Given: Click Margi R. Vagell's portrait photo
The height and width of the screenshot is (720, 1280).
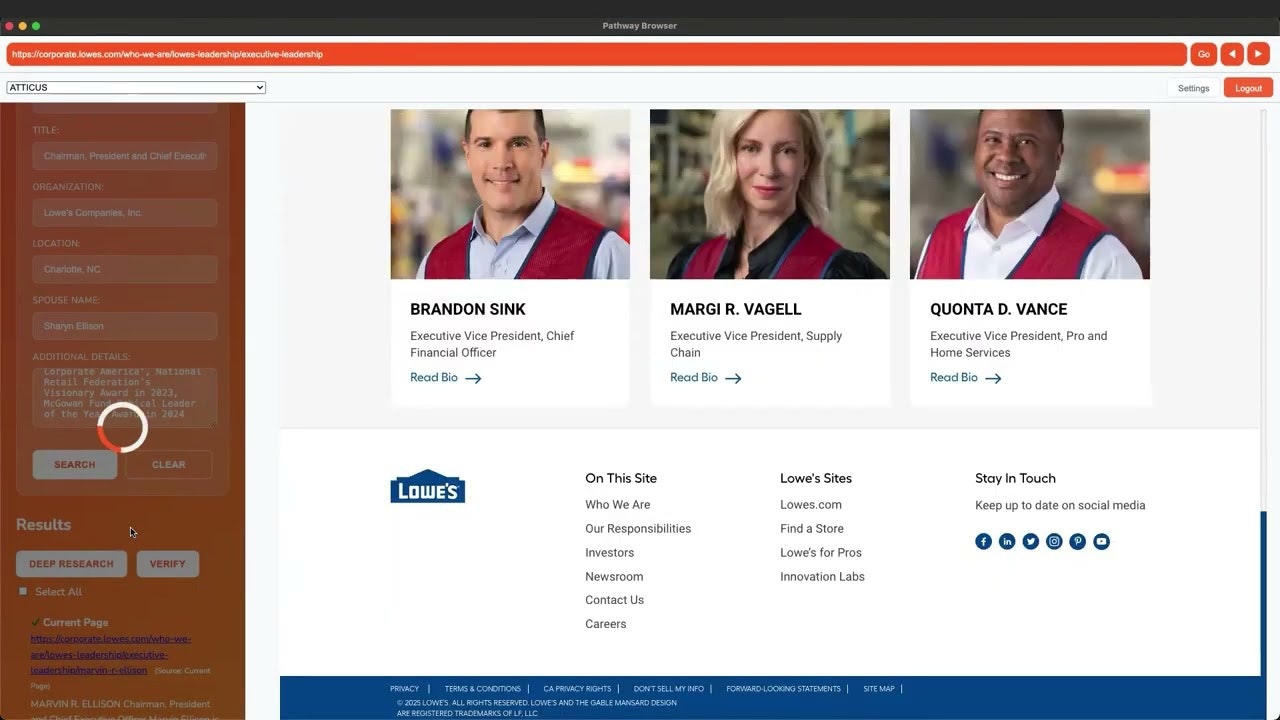Looking at the screenshot, I should (770, 194).
